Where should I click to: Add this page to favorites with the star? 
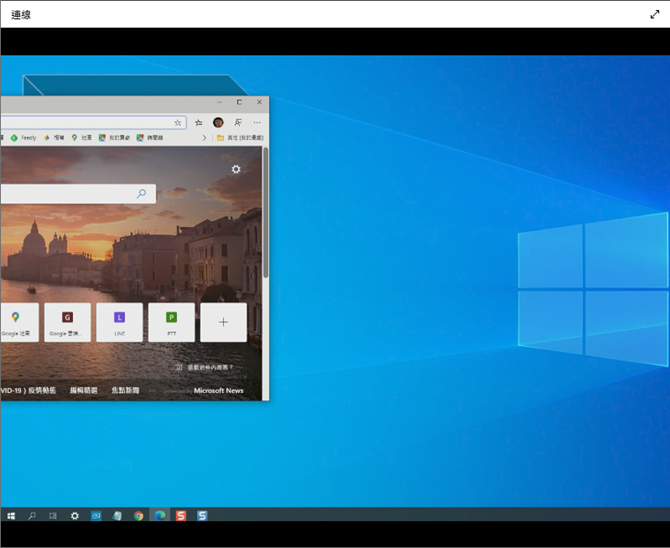point(178,123)
